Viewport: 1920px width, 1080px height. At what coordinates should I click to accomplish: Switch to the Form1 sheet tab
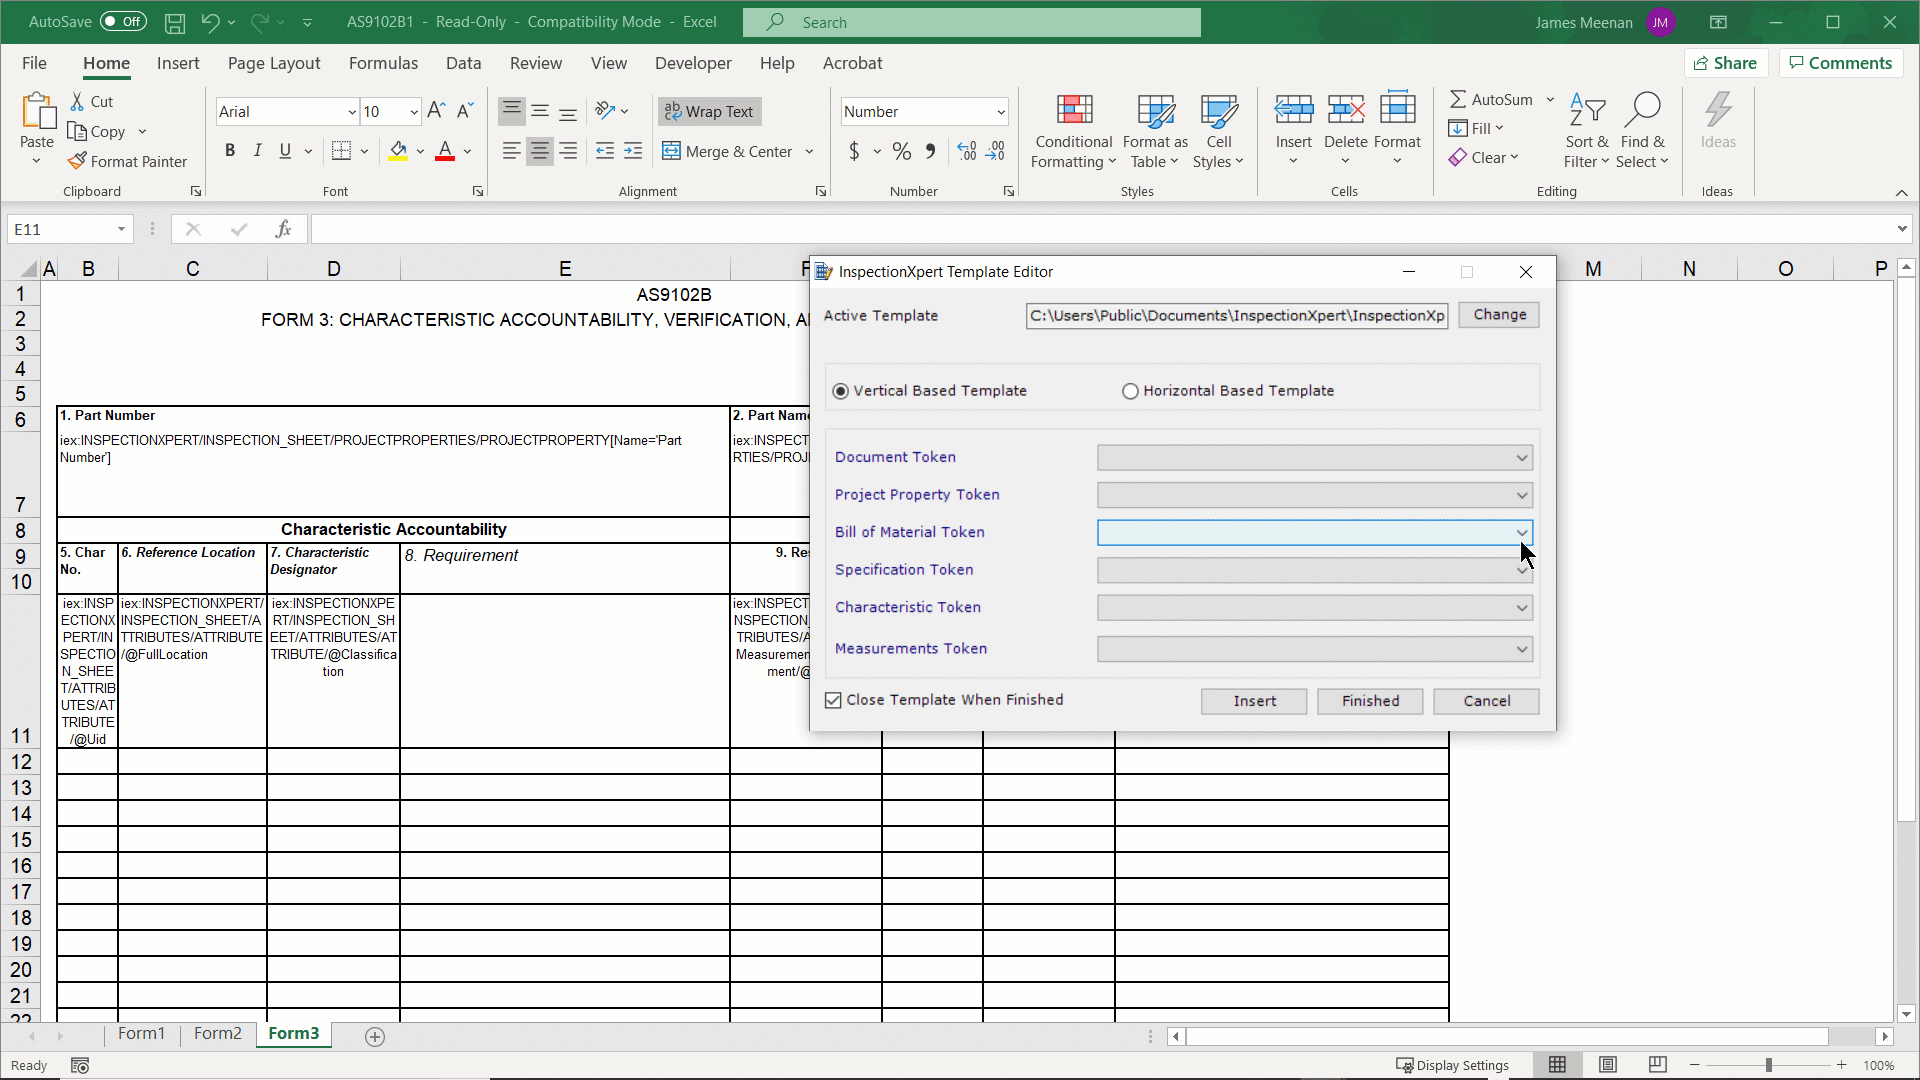pos(141,1034)
